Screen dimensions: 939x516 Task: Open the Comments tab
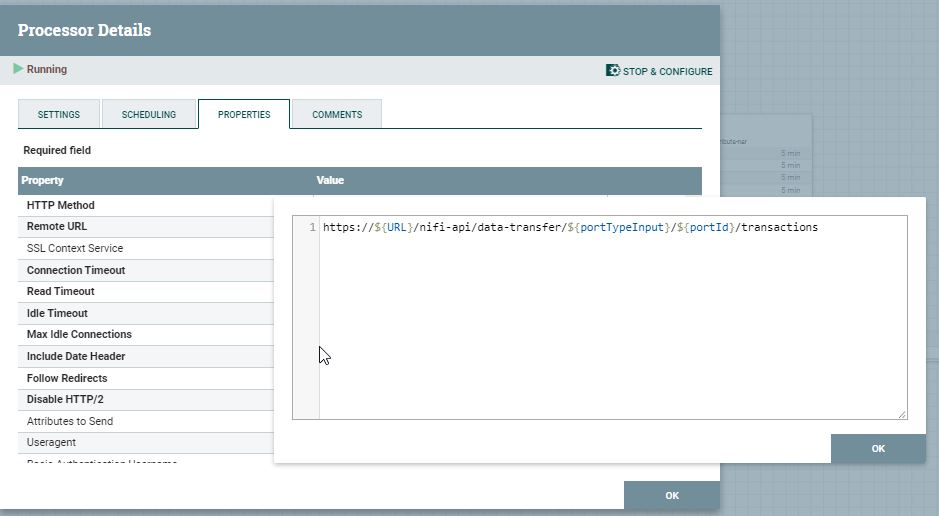(x=337, y=114)
